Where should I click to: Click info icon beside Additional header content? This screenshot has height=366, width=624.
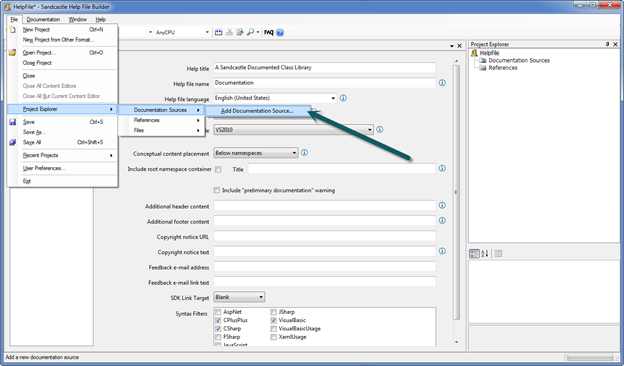click(442, 205)
